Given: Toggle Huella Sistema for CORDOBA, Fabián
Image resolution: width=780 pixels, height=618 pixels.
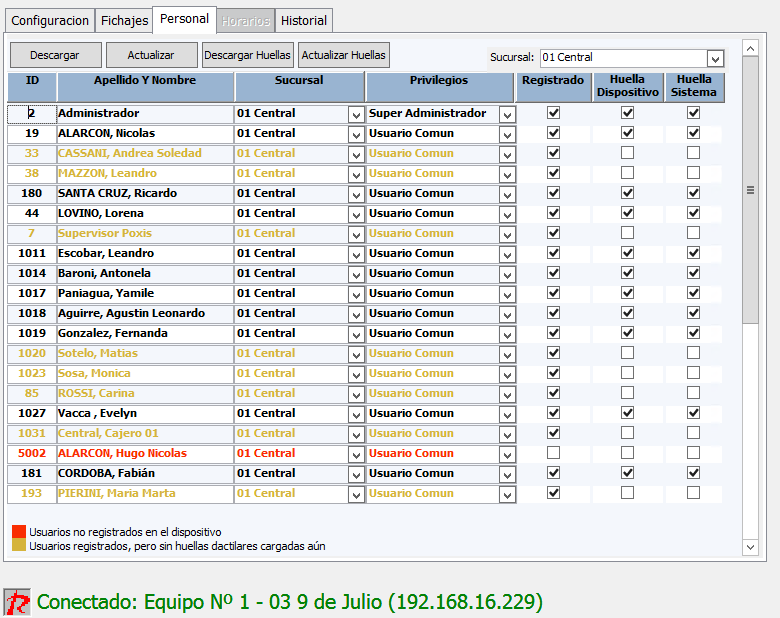Looking at the screenshot, I should (x=693, y=473).
